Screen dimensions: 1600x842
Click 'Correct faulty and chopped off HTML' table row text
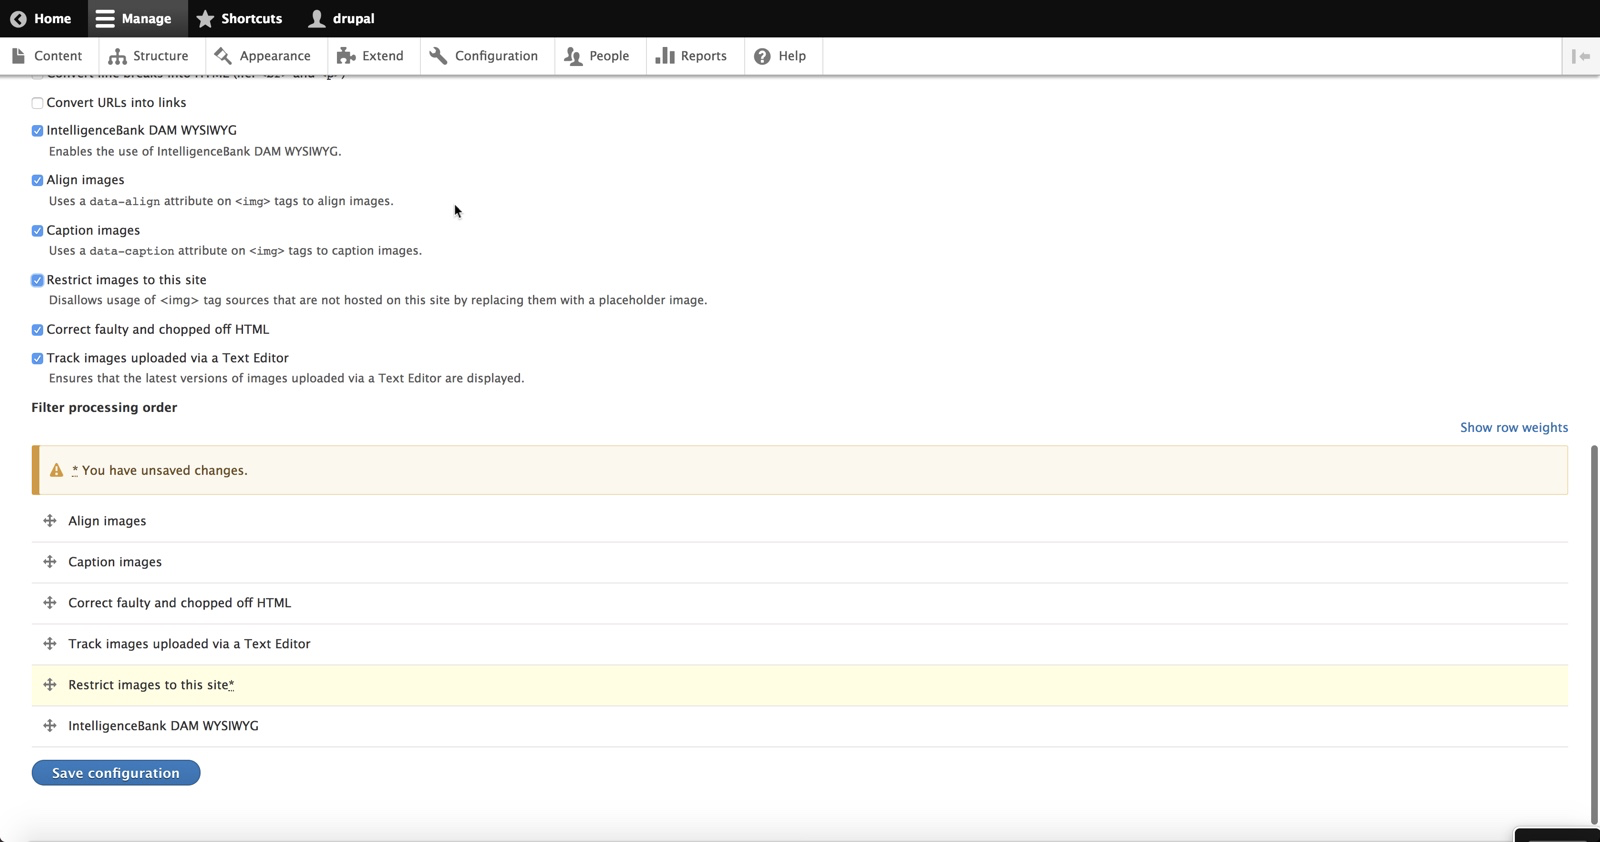click(180, 603)
